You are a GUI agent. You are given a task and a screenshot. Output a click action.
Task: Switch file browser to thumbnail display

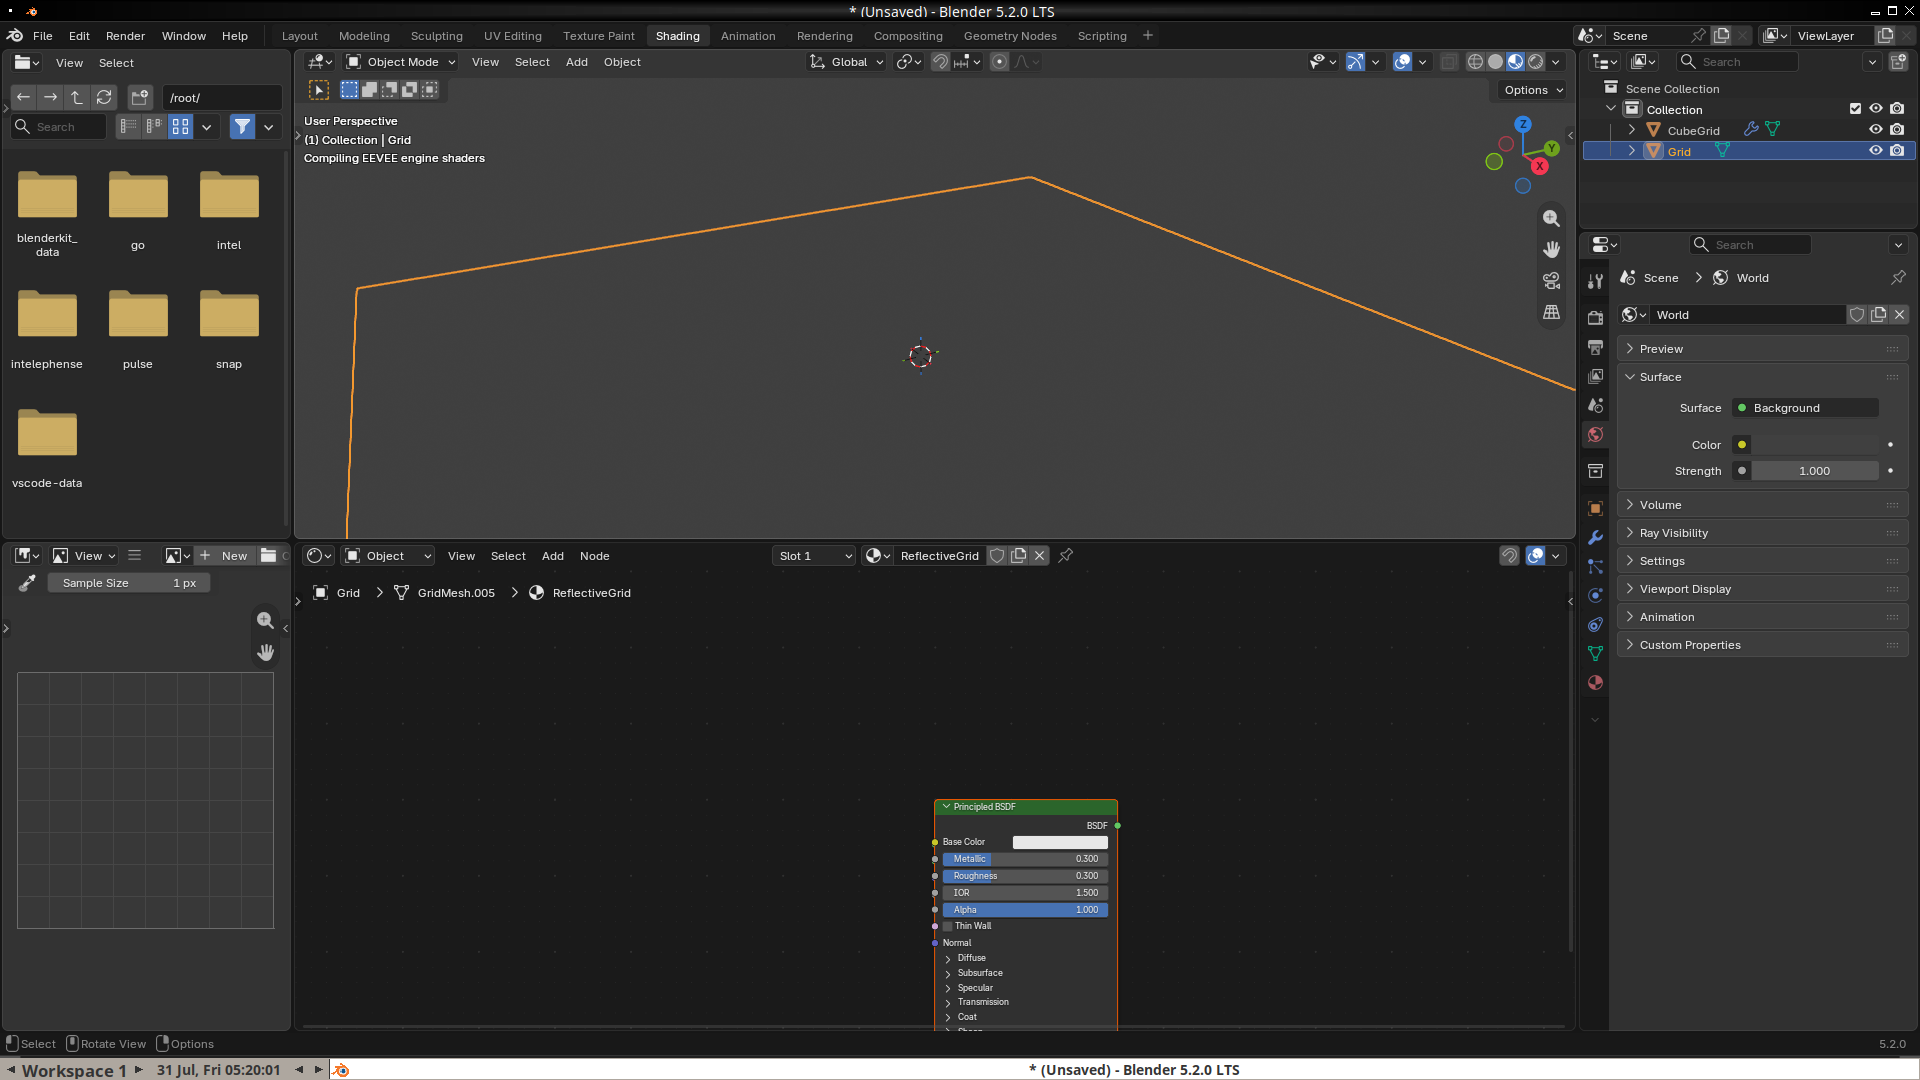pos(180,127)
